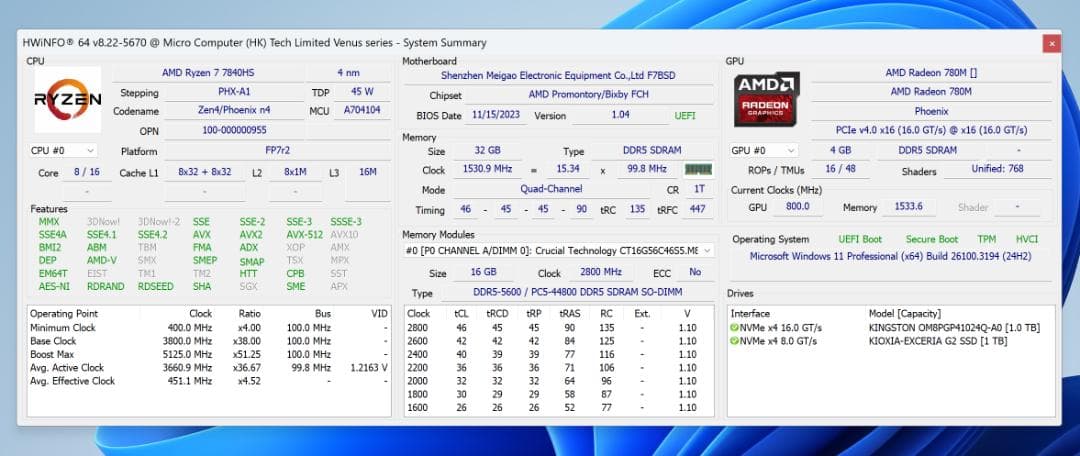Click the GPU memory clock 1533.6 value
The image size is (1080, 456).
pyautogui.click(x=908, y=207)
